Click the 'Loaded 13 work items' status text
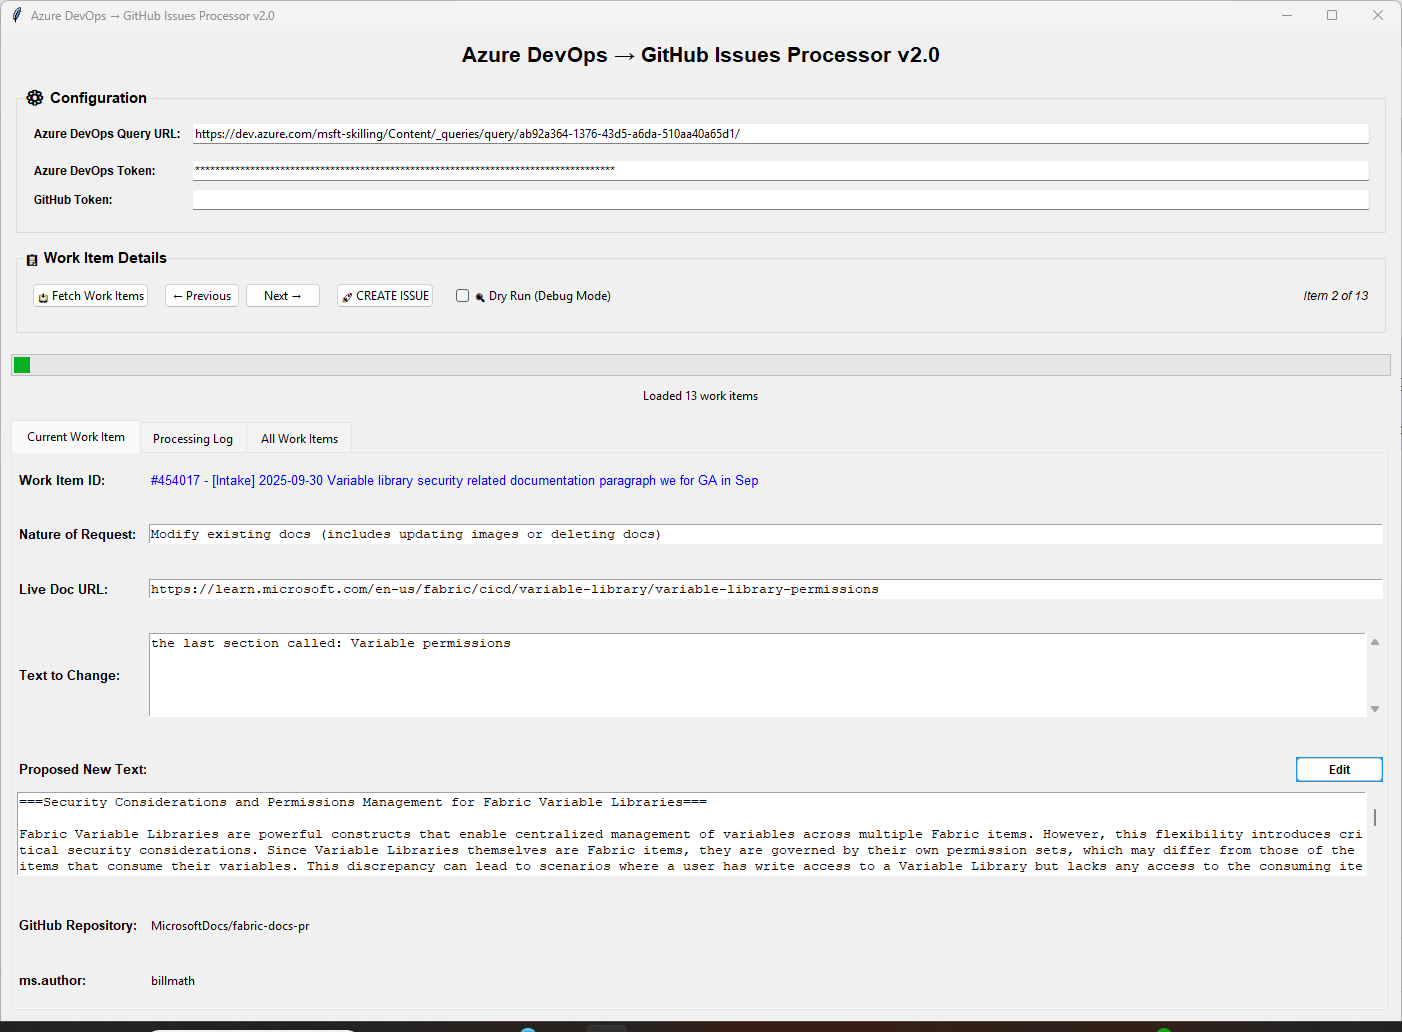The height and width of the screenshot is (1032, 1402). pyautogui.click(x=700, y=396)
